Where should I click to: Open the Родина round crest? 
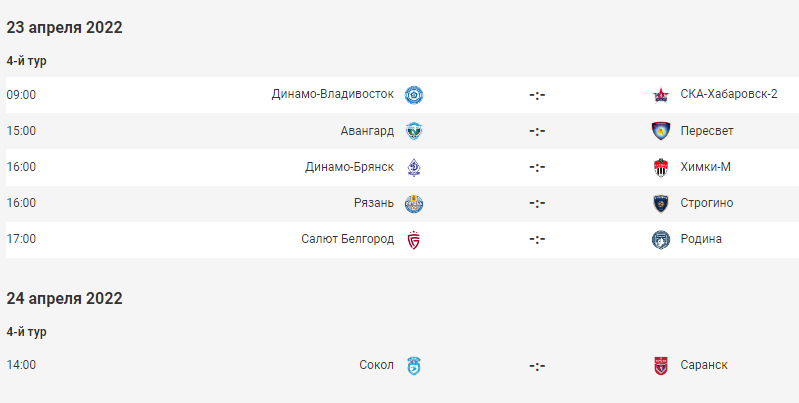pyautogui.click(x=661, y=239)
